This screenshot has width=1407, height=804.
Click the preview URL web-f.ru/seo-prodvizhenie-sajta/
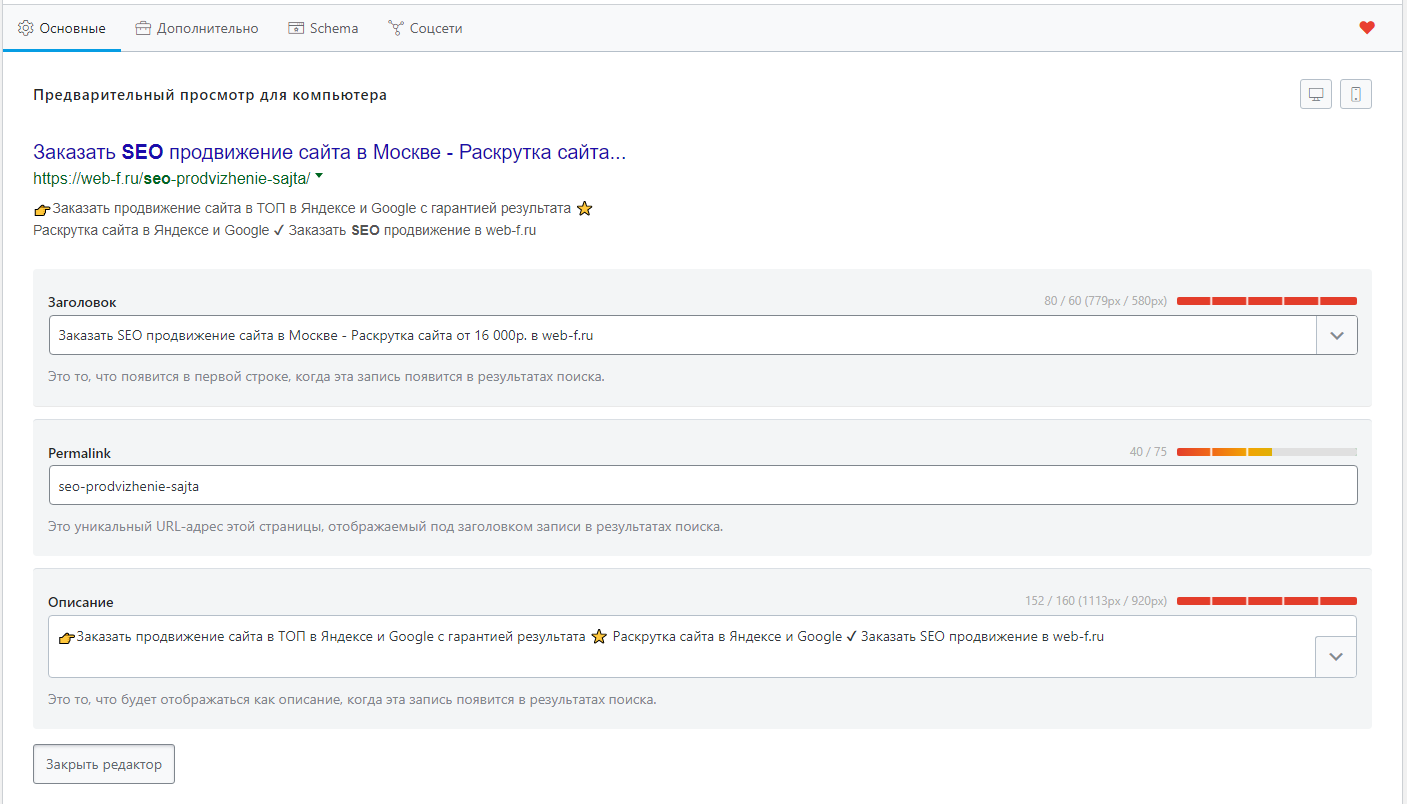point(172,179)
